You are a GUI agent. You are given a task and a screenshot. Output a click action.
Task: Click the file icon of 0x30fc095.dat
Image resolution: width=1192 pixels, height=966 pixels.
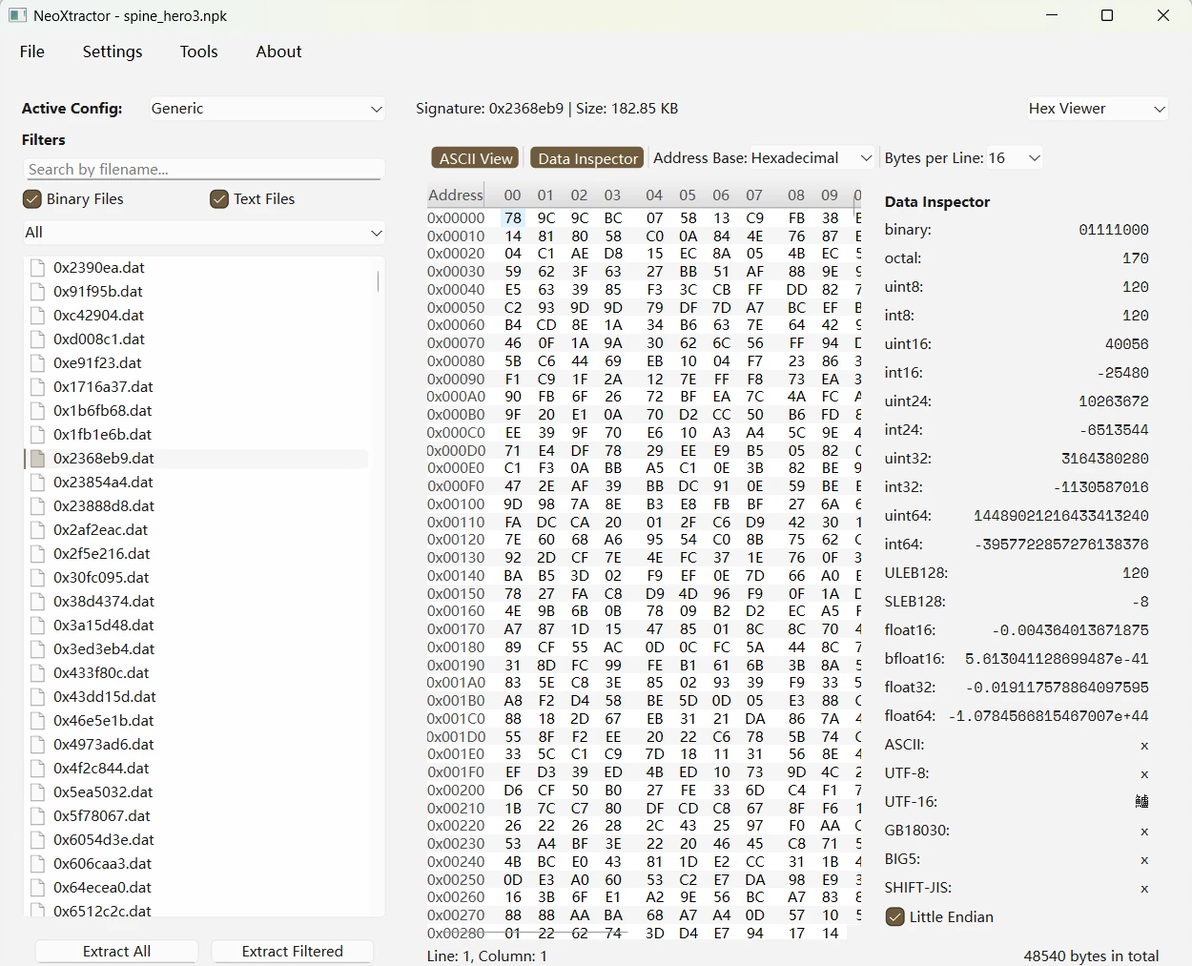[37, 578]
